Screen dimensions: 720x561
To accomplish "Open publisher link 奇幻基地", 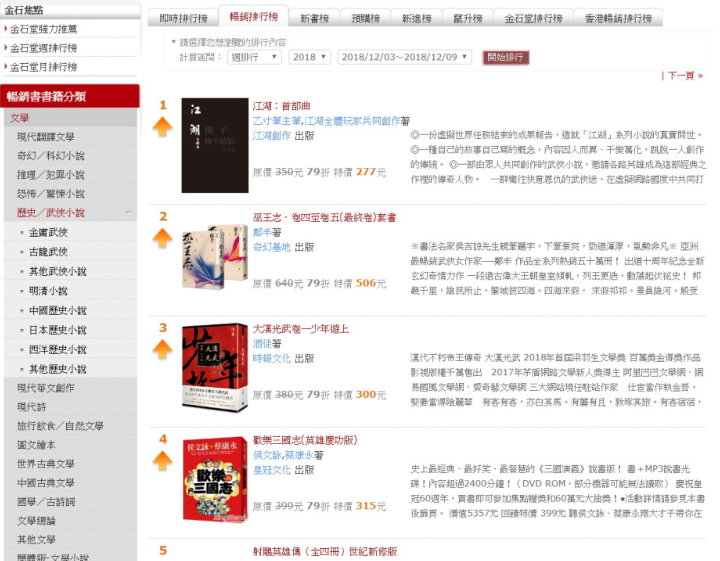I will pos(272,247).
